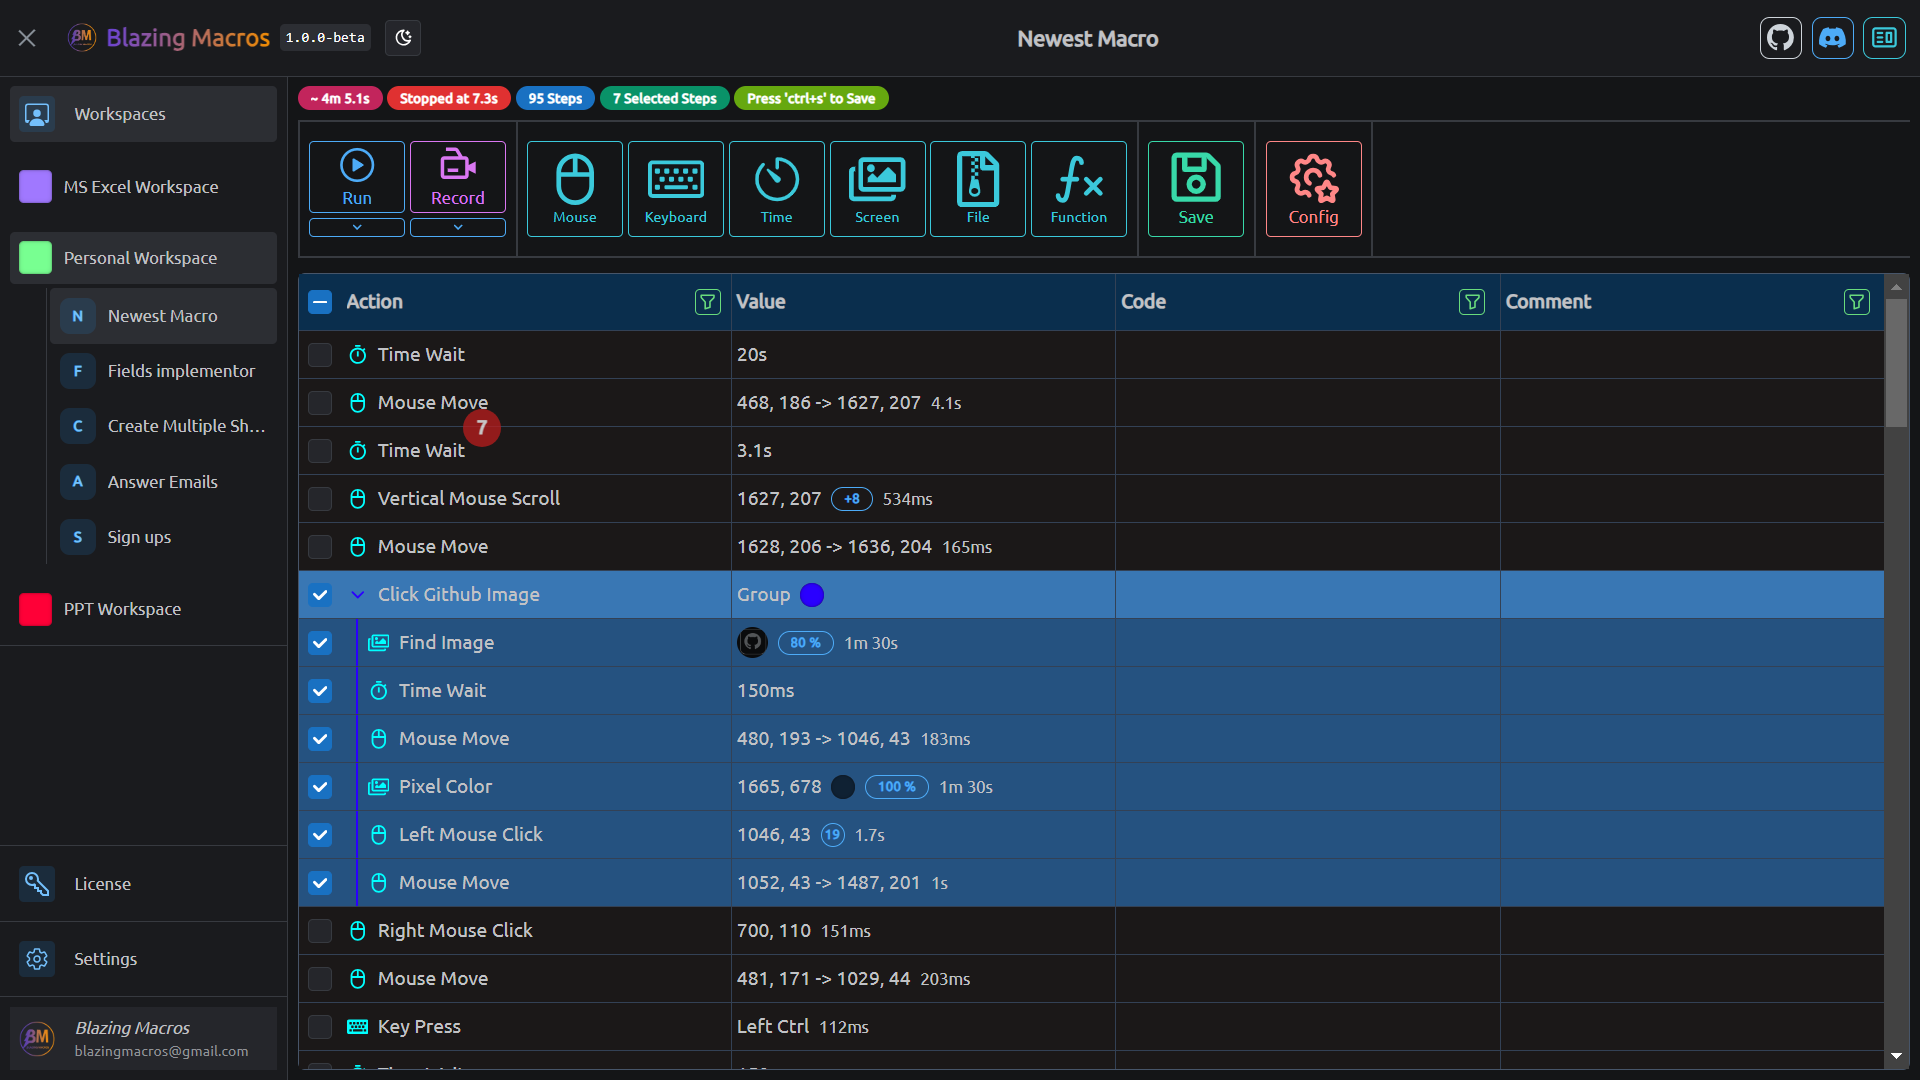This screenshot has height=1080, width=1920.
Task: Click the Left Ctrl value cell
Action: 923,1027
